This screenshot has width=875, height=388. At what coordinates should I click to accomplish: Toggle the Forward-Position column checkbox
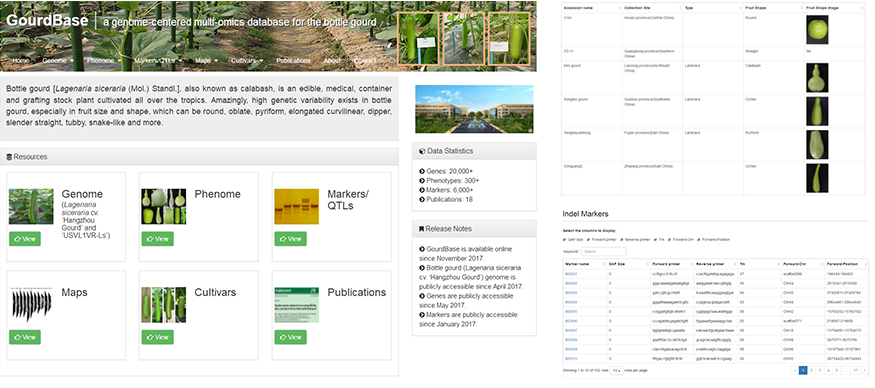698,239
